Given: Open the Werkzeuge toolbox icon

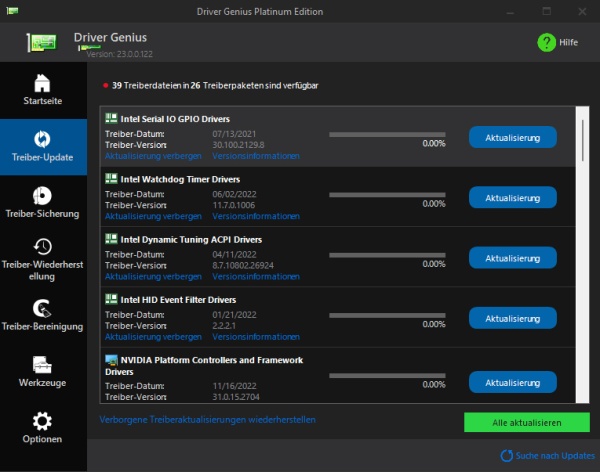Looking at the screenshot, I should (x=42, y=364).
